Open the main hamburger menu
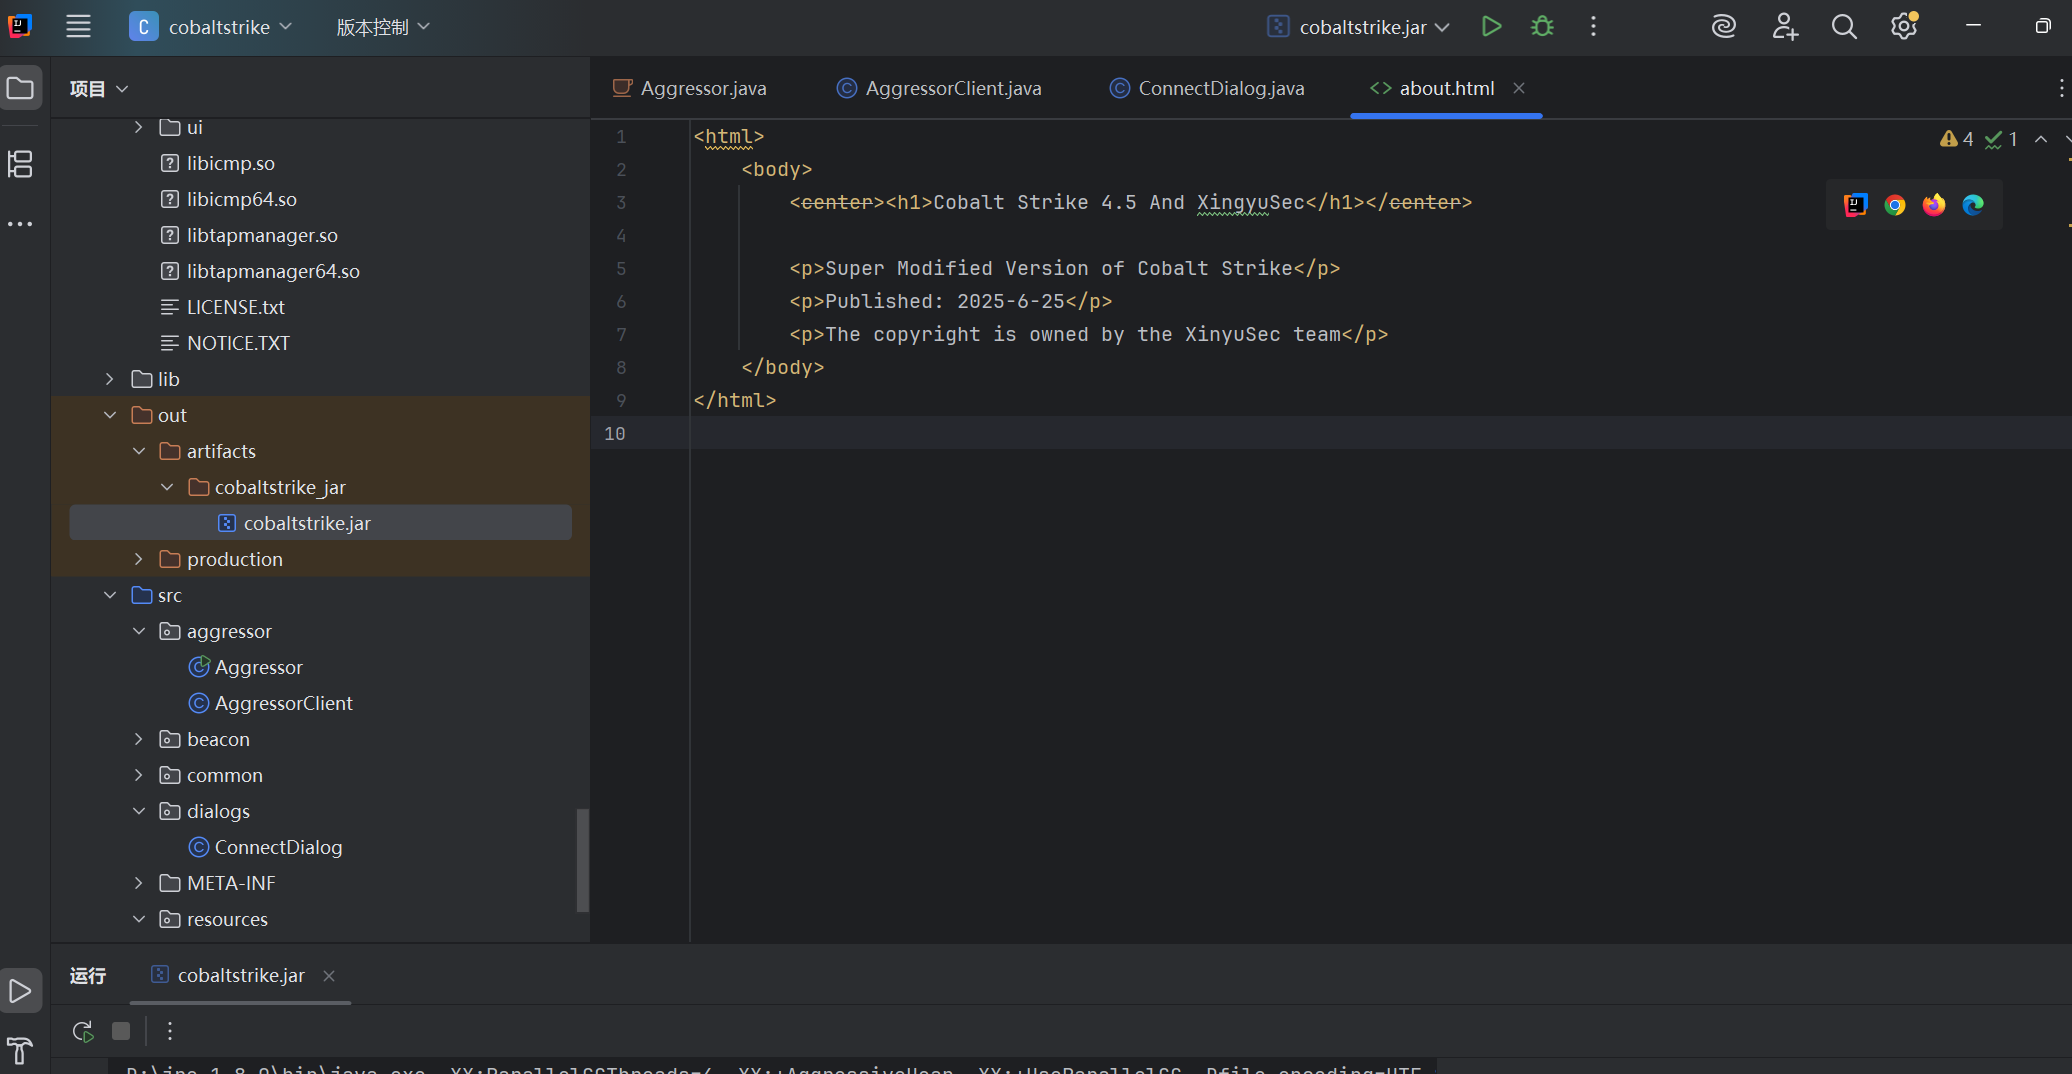 [78, 27]
